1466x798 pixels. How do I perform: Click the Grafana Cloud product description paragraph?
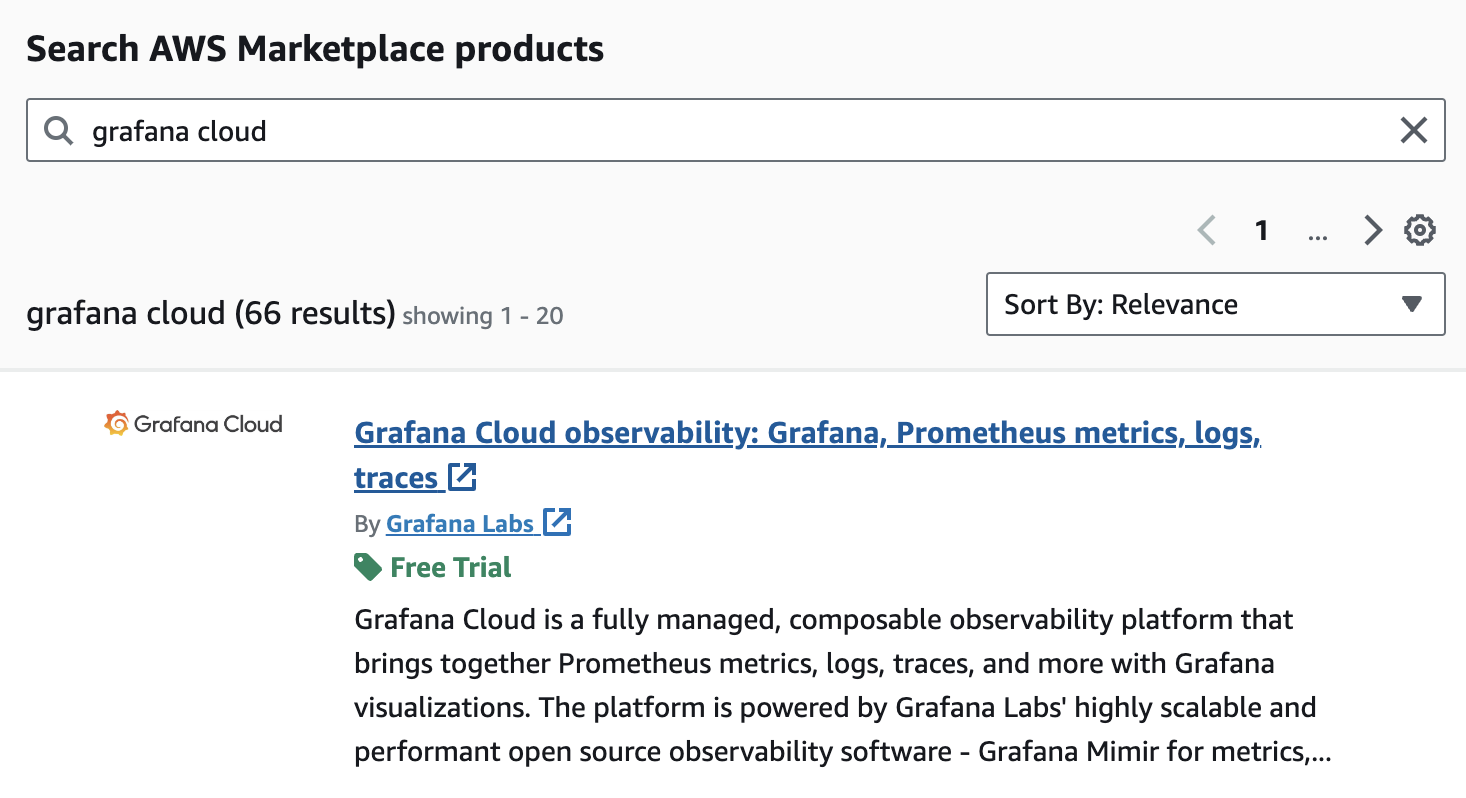pos(843,685)
